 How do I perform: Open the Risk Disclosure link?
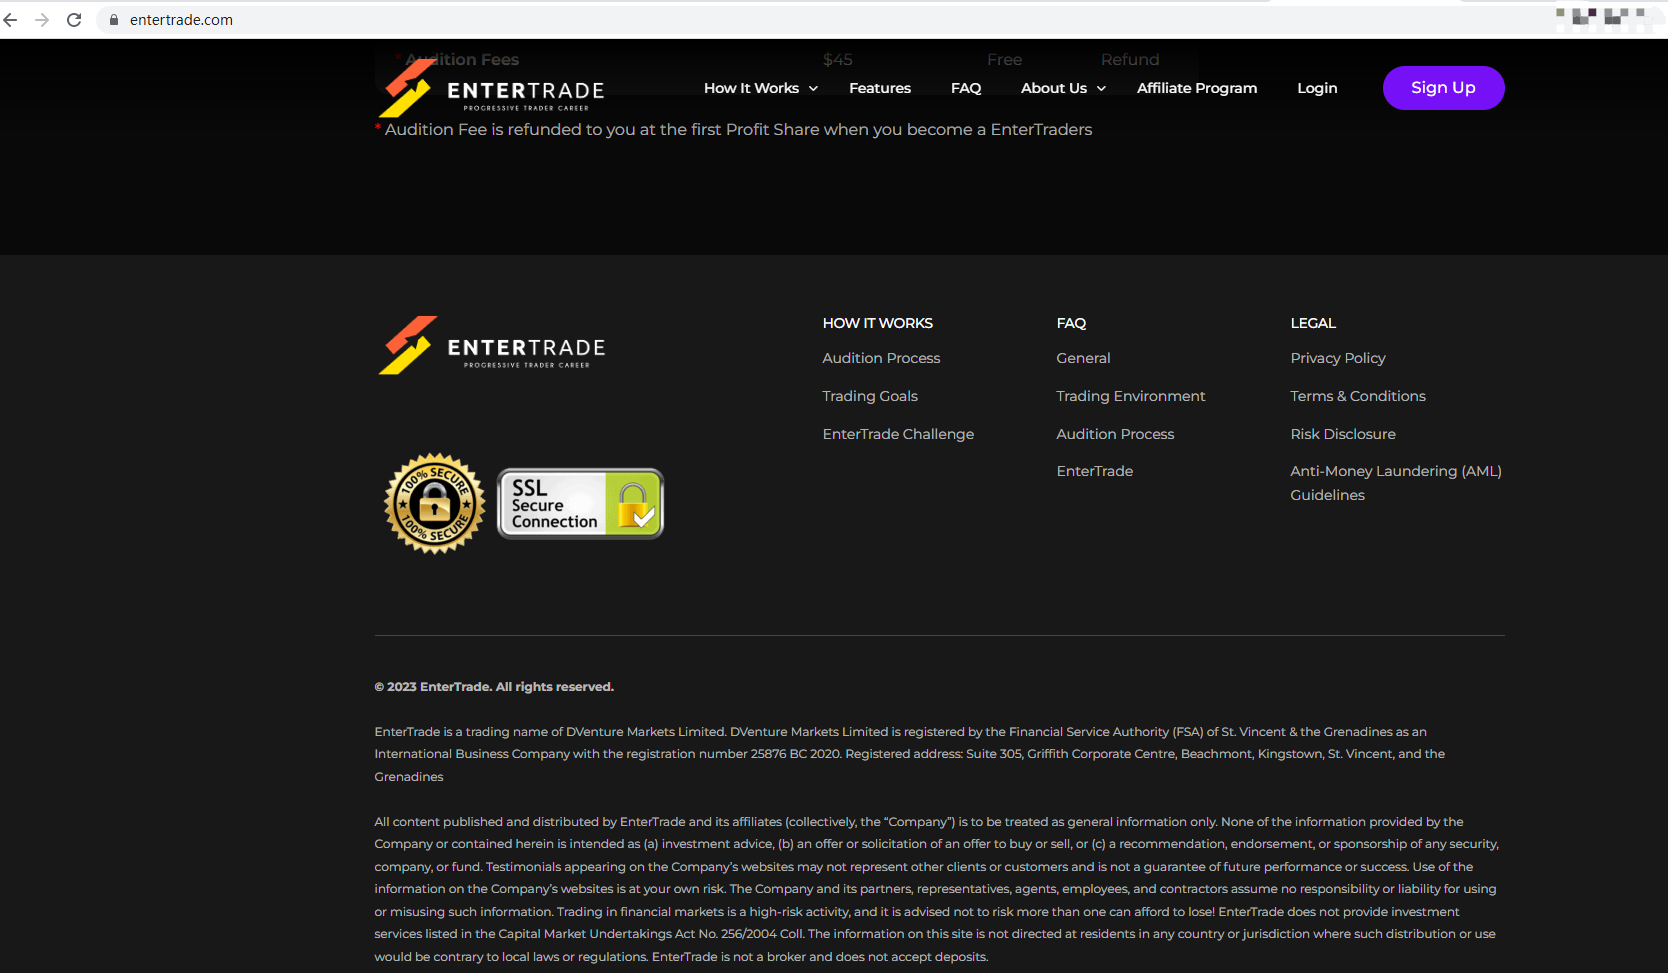click(1343, 434)
